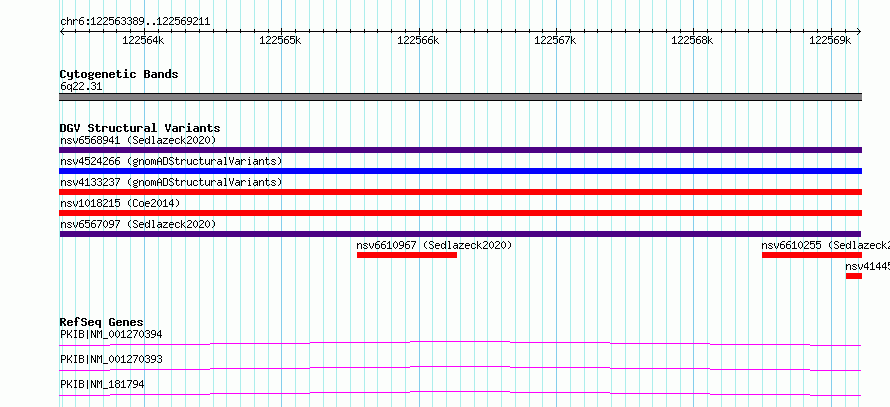The width and height of the screenshot is (890, 407).
Task: Click the nsv6610967 red variant bar
Action: (x=407, y=255)
